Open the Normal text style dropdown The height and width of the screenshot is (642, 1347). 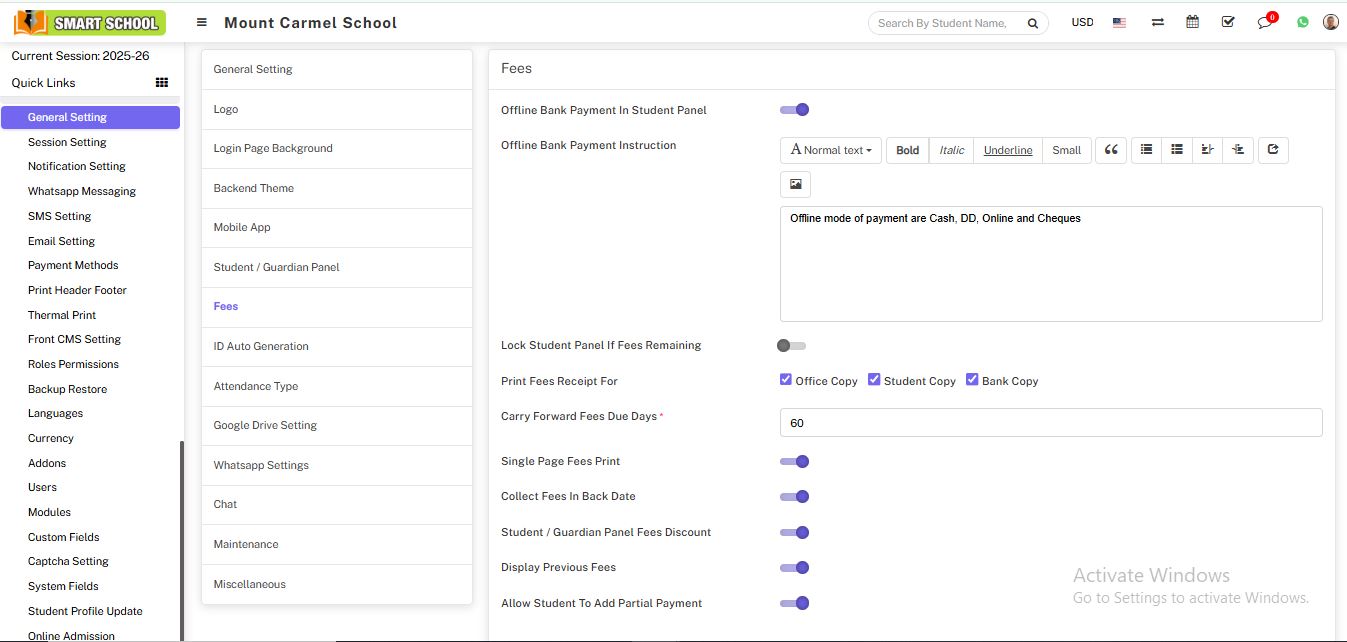[x=830, y=150]
